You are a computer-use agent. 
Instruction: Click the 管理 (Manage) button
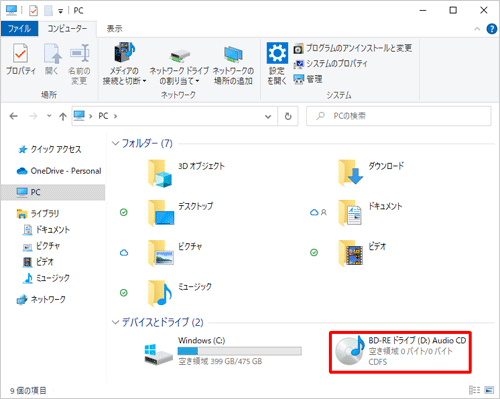(308, 79)
